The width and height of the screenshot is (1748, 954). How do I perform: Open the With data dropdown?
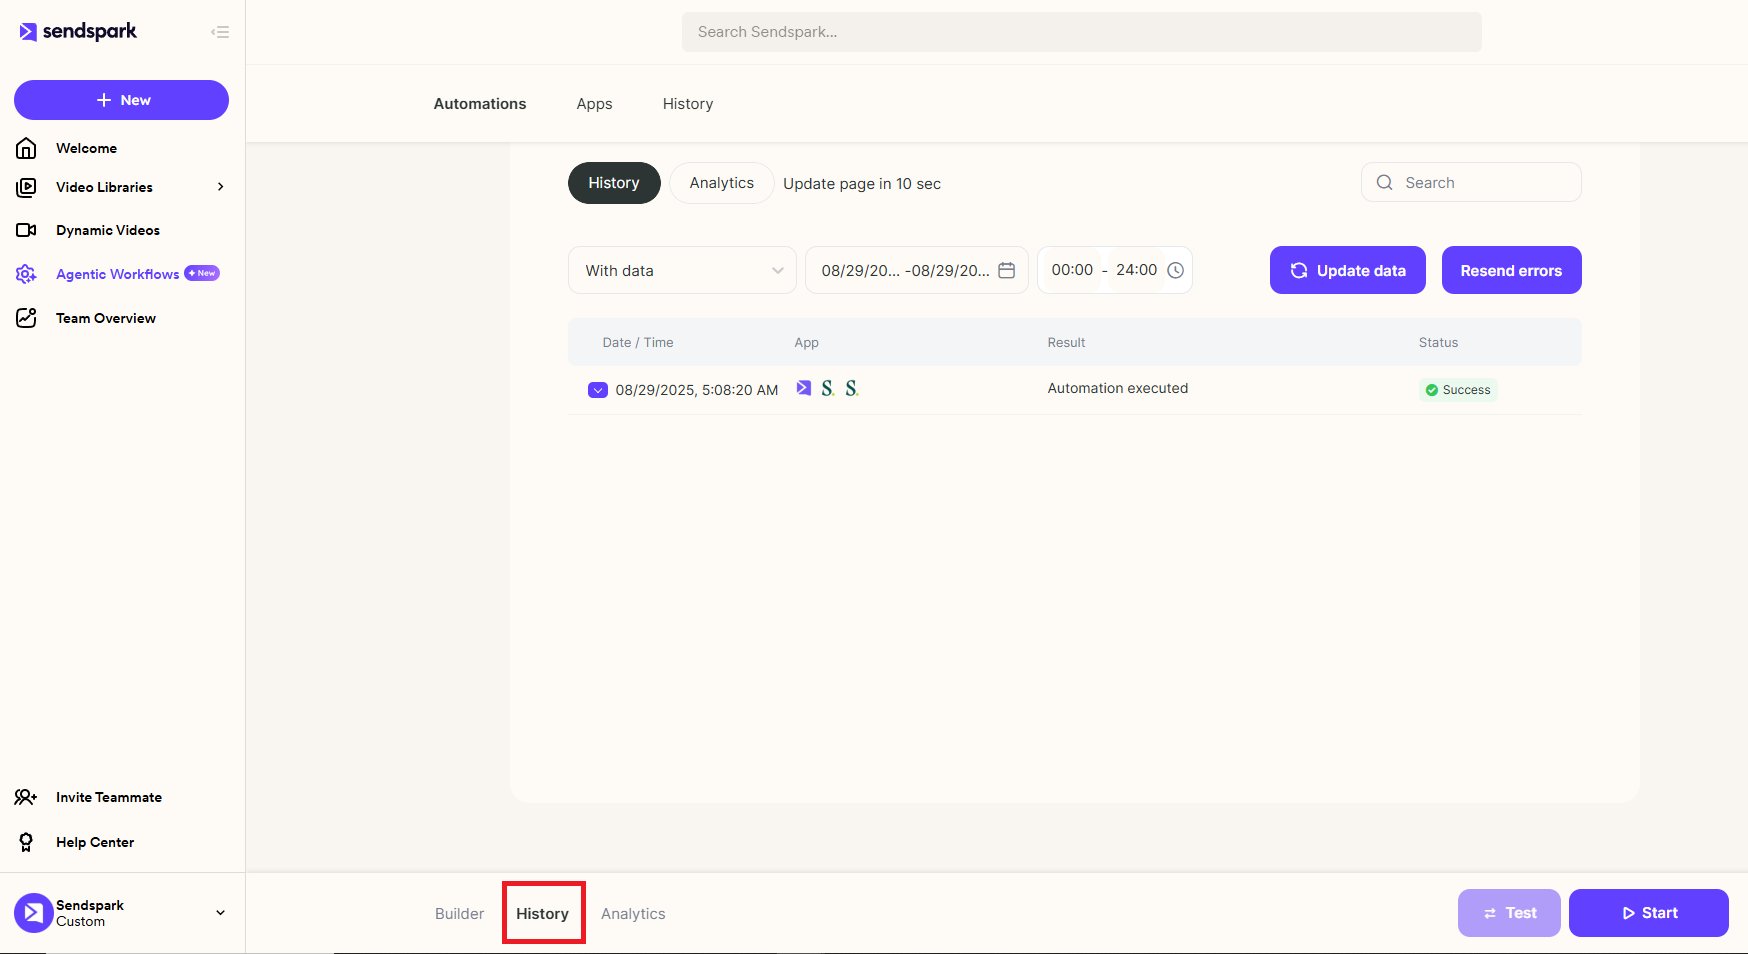(682, 270)
